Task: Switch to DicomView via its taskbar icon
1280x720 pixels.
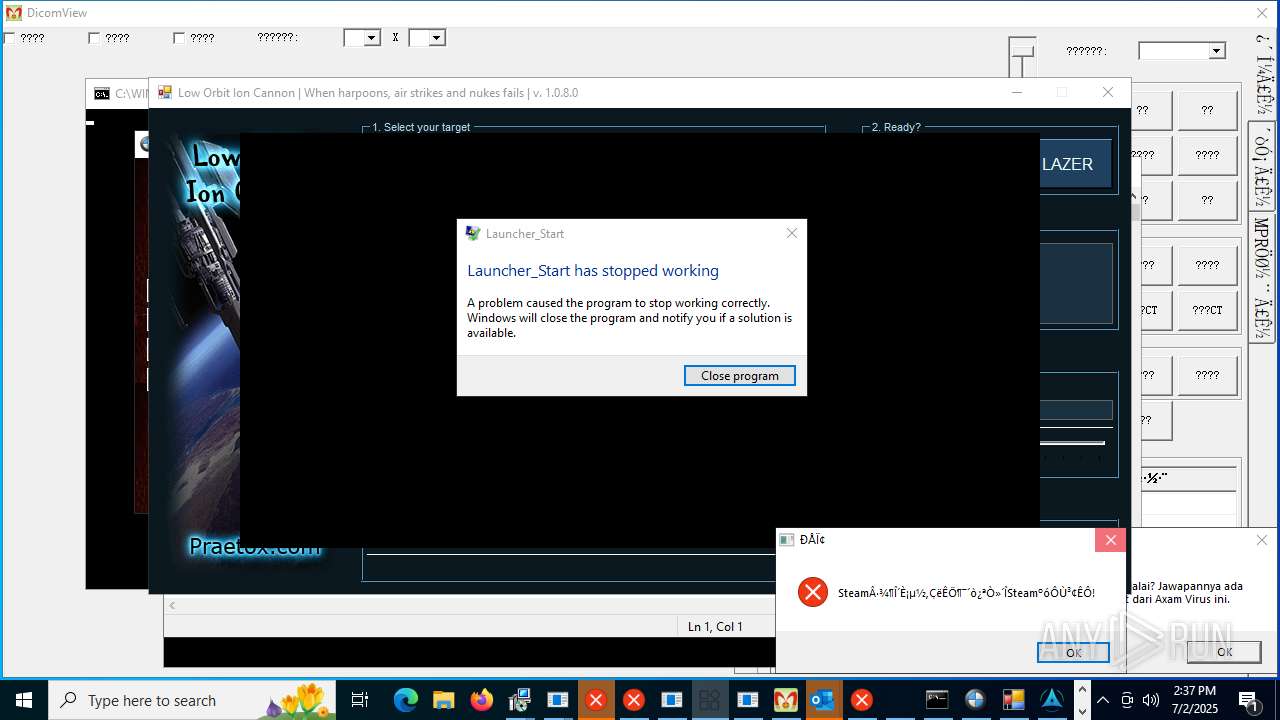Action: click(785, 700)
